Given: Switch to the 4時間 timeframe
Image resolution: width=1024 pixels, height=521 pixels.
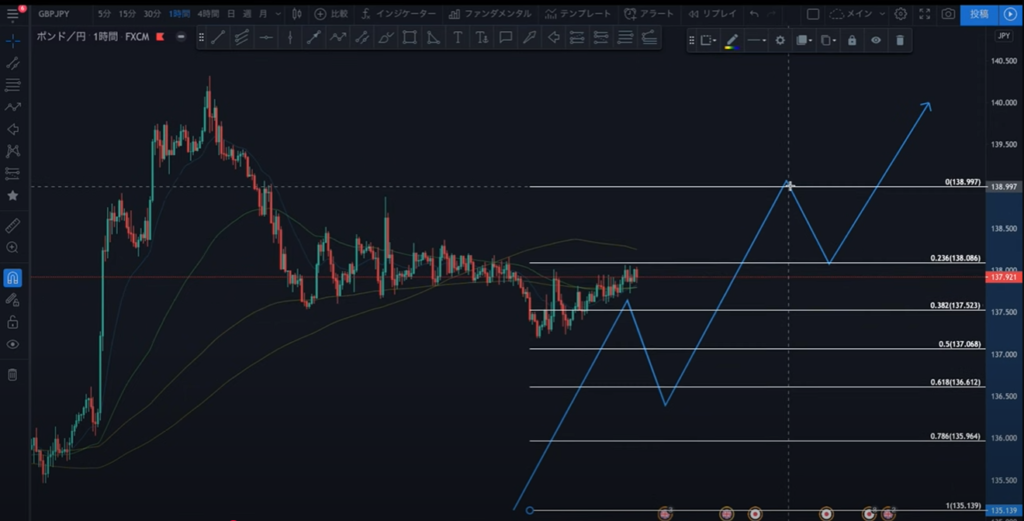Looking at the screenshot, I should click(x=208, y=14).
